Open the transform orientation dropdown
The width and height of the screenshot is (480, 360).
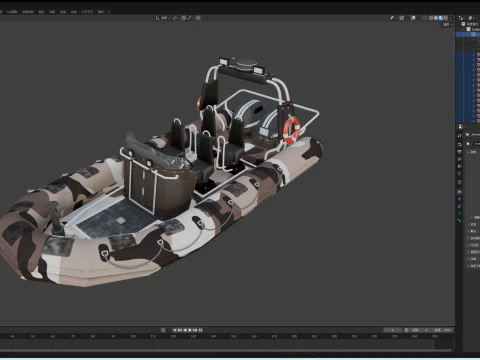click(x=164, y=18)
